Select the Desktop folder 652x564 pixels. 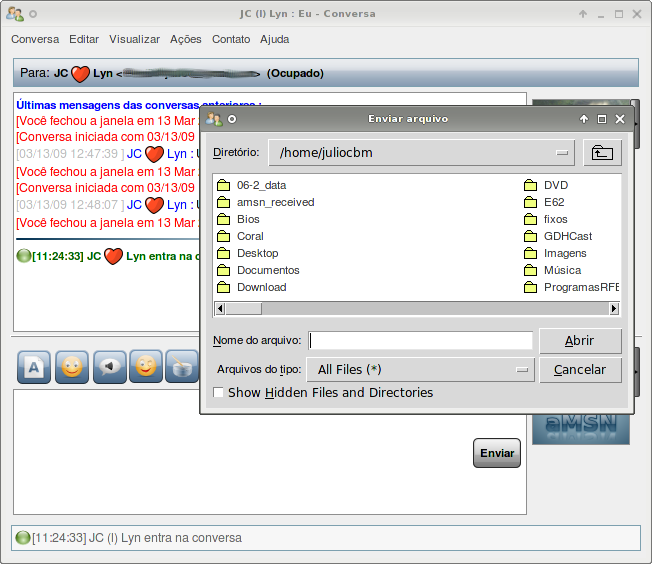coord(248,253)
